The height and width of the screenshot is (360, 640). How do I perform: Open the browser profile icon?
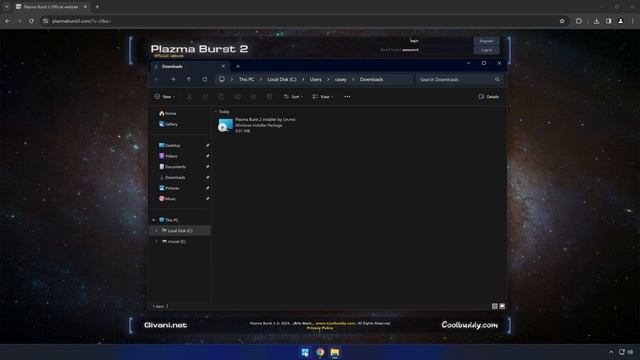click(621, 21)
